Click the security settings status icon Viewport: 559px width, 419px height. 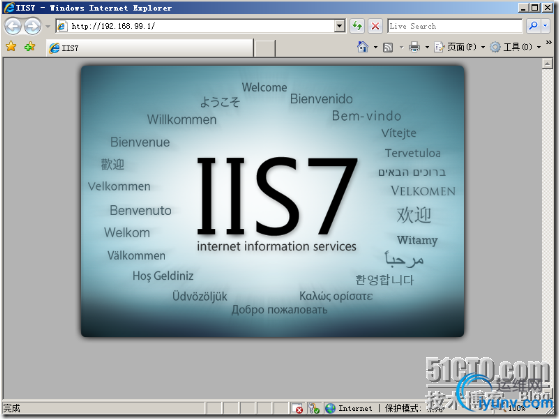[314, 408]
